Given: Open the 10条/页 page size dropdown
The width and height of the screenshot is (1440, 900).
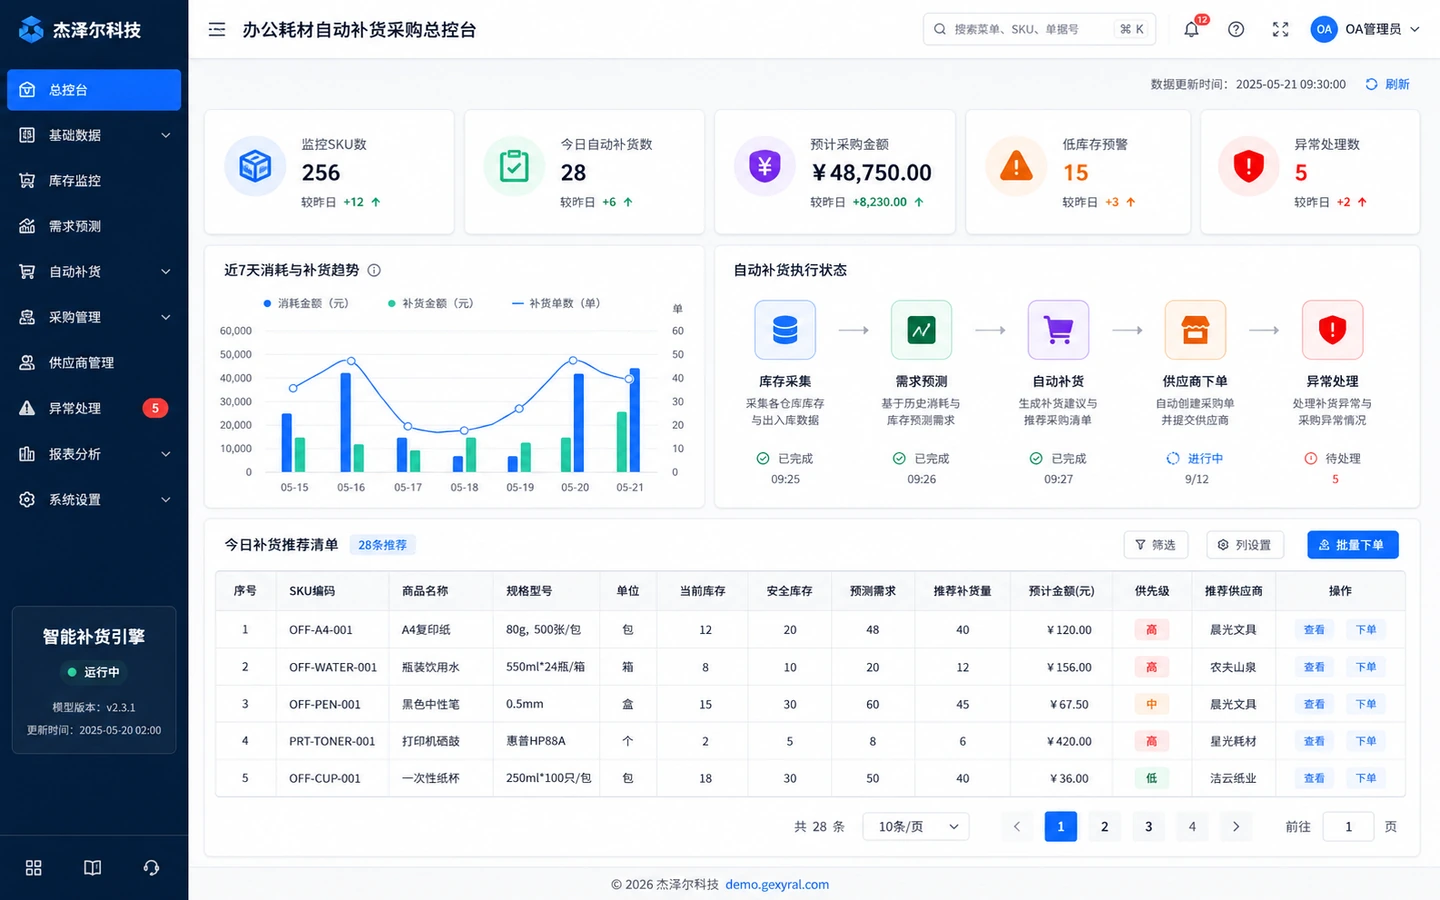Looking at the screenshot, I should click(x=916, y=826).
